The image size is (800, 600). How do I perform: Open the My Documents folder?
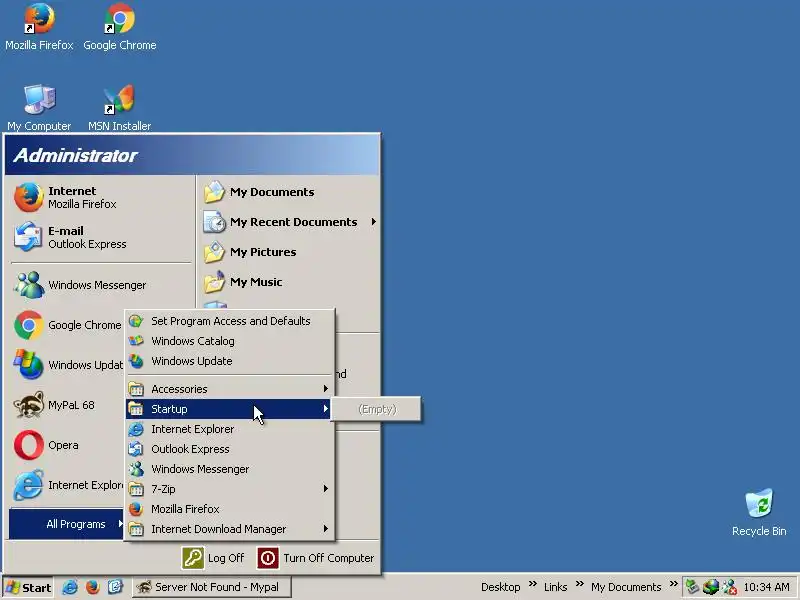288,192
